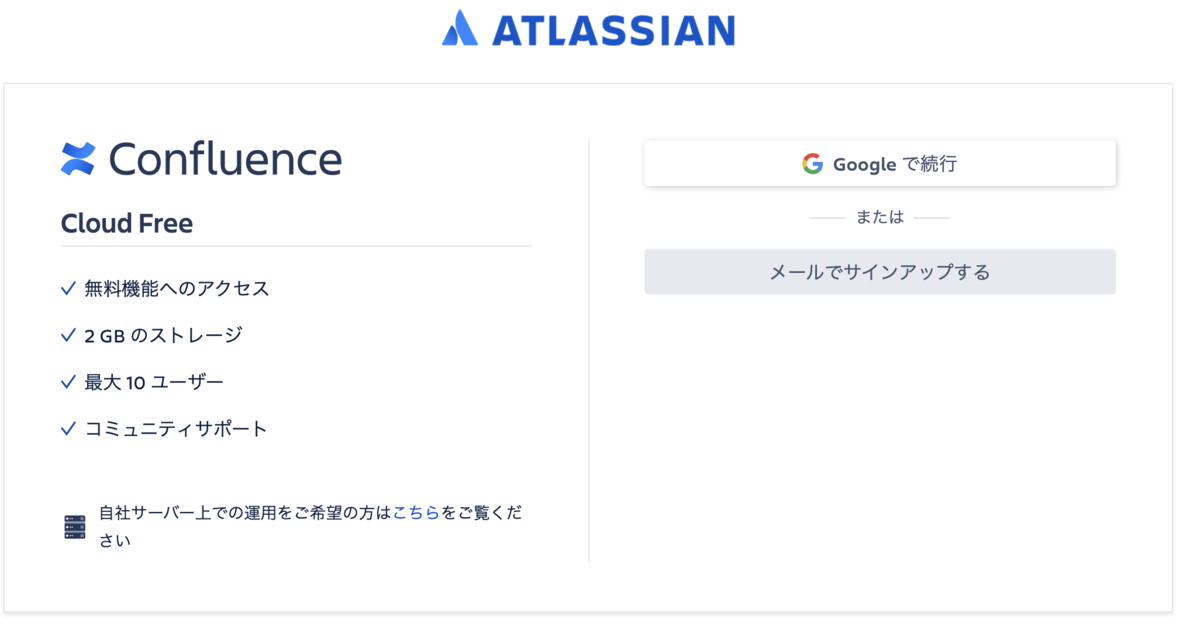The width and height of the screenshot is (1200, 637).
Task: Click the checkmark beside 2 GB のストレージ
Action: (67, 334)
